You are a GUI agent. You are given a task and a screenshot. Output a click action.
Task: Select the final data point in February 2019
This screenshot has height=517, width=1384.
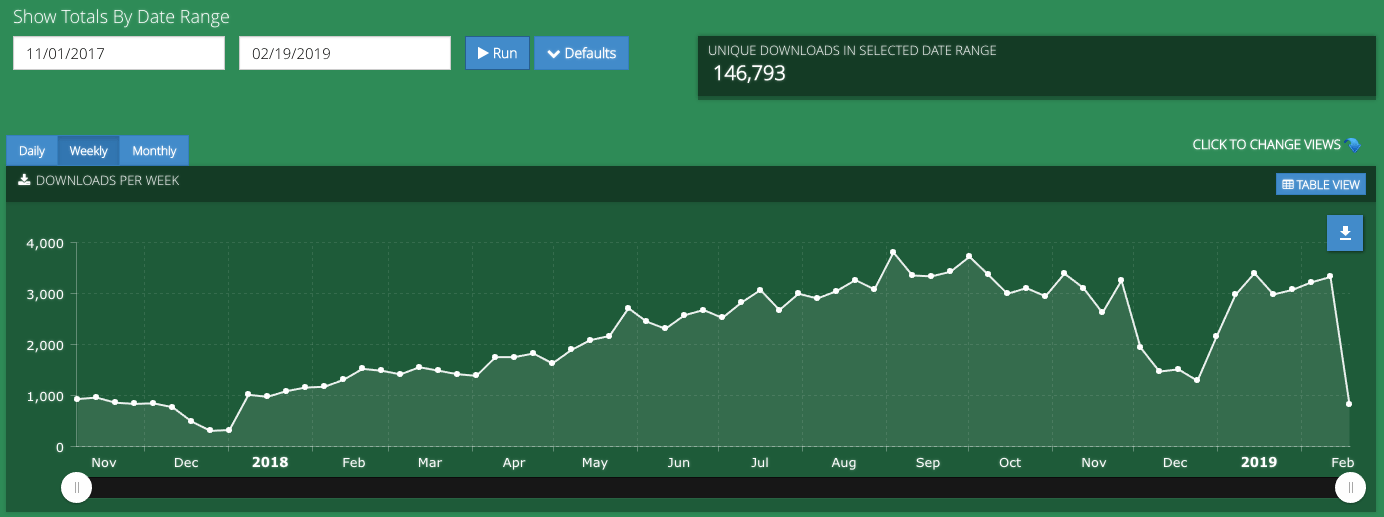click(x=1349, y=404)
